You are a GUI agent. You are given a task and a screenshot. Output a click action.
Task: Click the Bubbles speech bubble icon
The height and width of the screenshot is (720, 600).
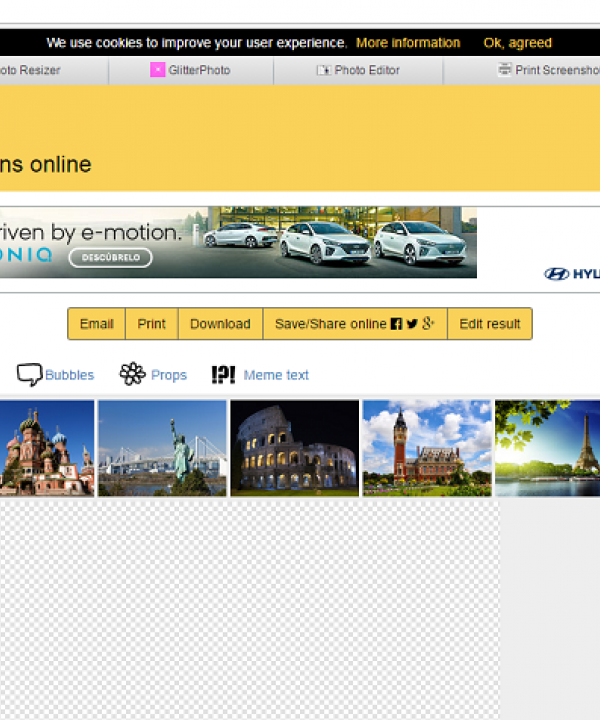click(29, 375)
